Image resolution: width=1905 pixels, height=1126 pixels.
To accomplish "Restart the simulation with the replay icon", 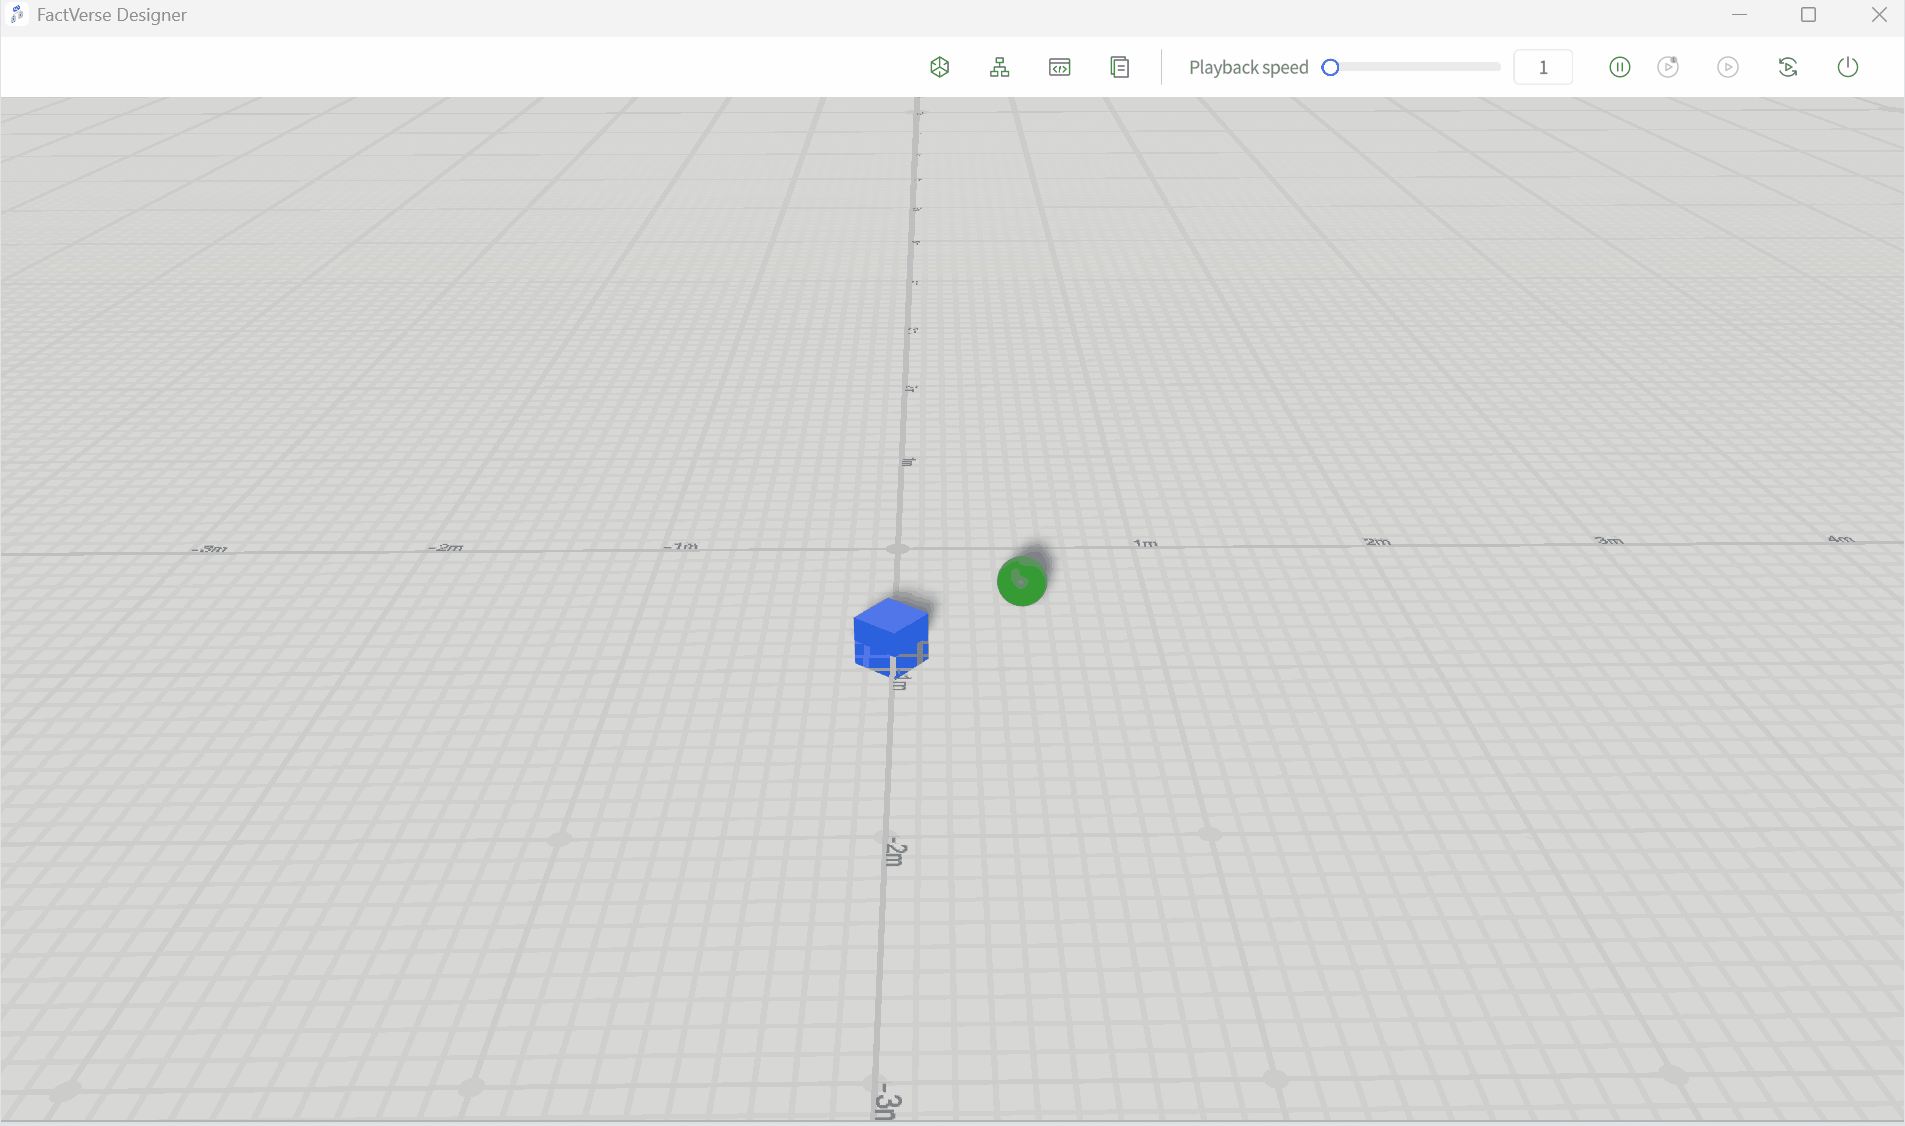I will coord(1788,67).
